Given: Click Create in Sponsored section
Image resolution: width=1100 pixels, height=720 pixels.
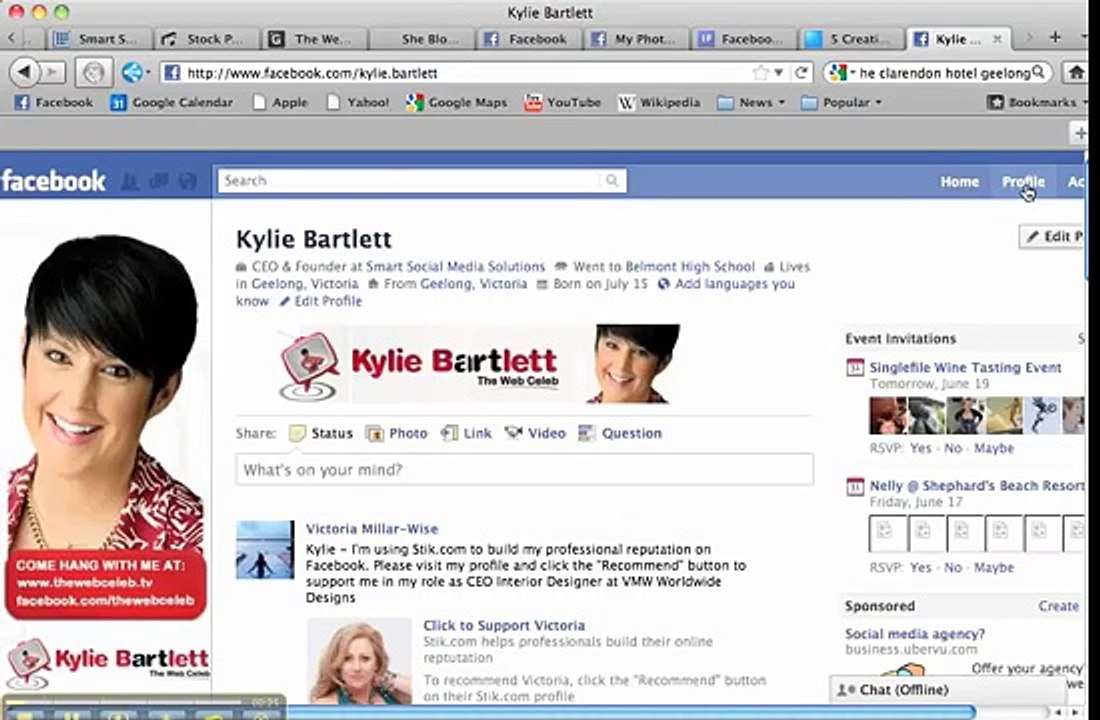Looking at the screenshot, I should 1059,606.
